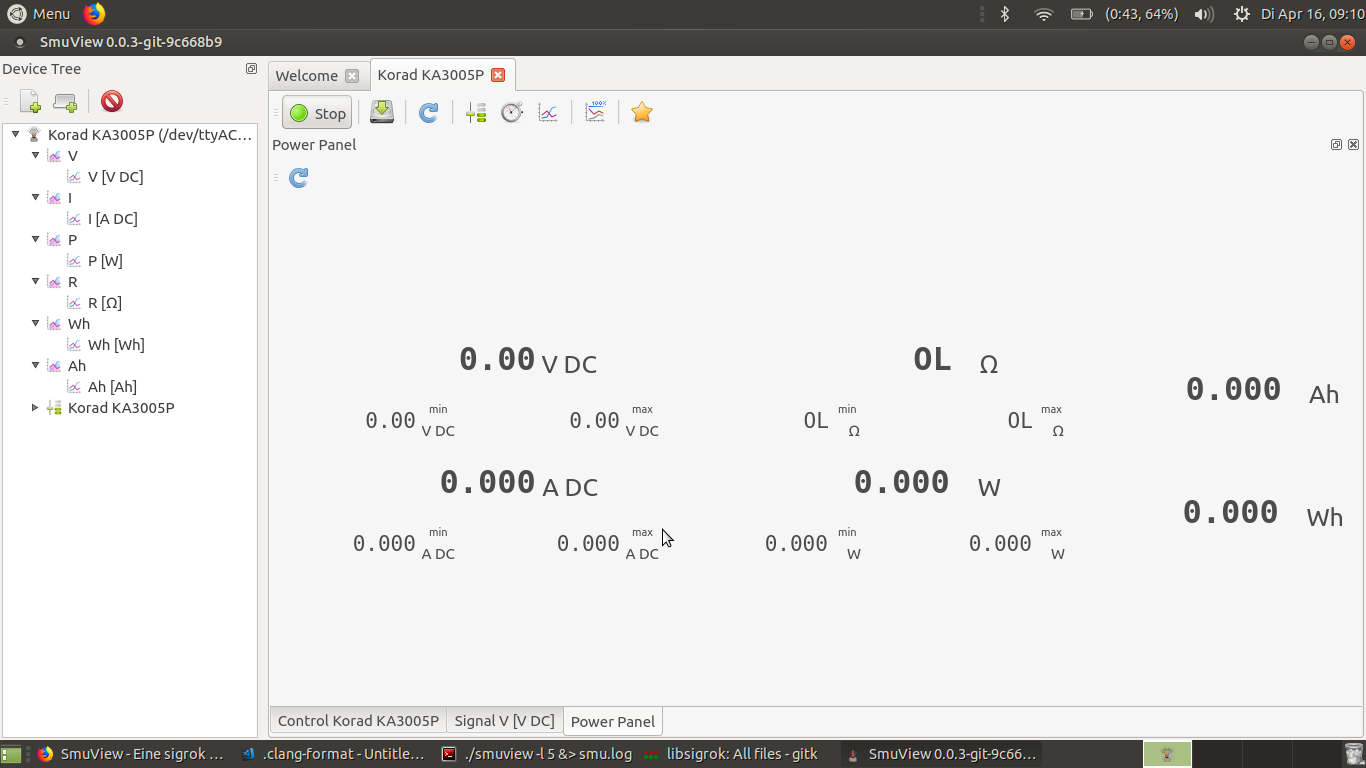The height and width of the screenshot is (768, 1366).
Task: Select the R [Ω] signal
Action: (x=105, y=303)
